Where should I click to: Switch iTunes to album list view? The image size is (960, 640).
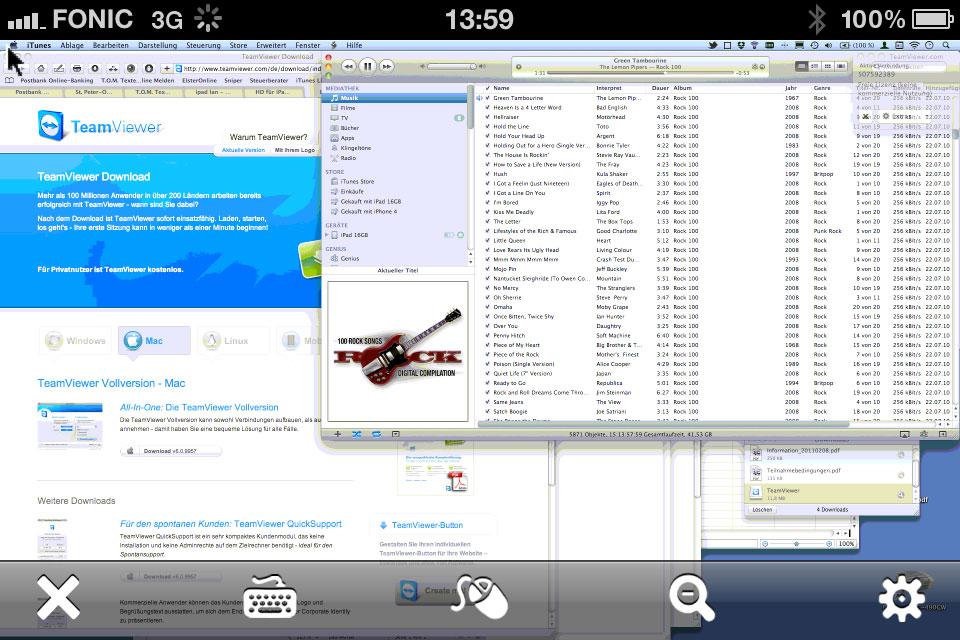point(814,66)
